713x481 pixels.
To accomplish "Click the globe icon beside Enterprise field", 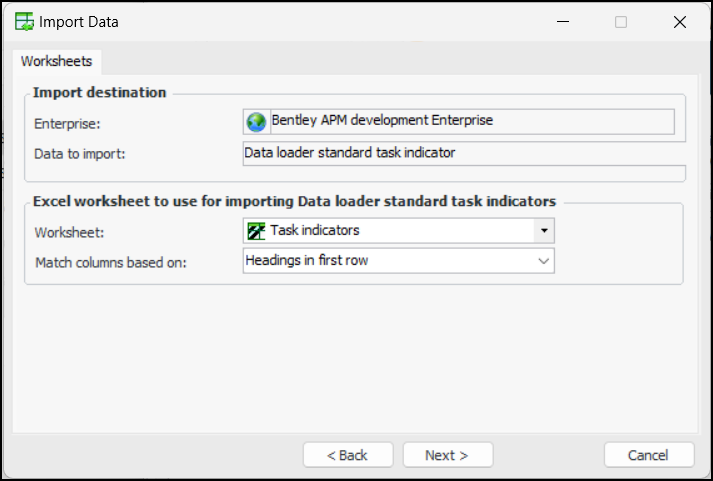I will point(257,122).
